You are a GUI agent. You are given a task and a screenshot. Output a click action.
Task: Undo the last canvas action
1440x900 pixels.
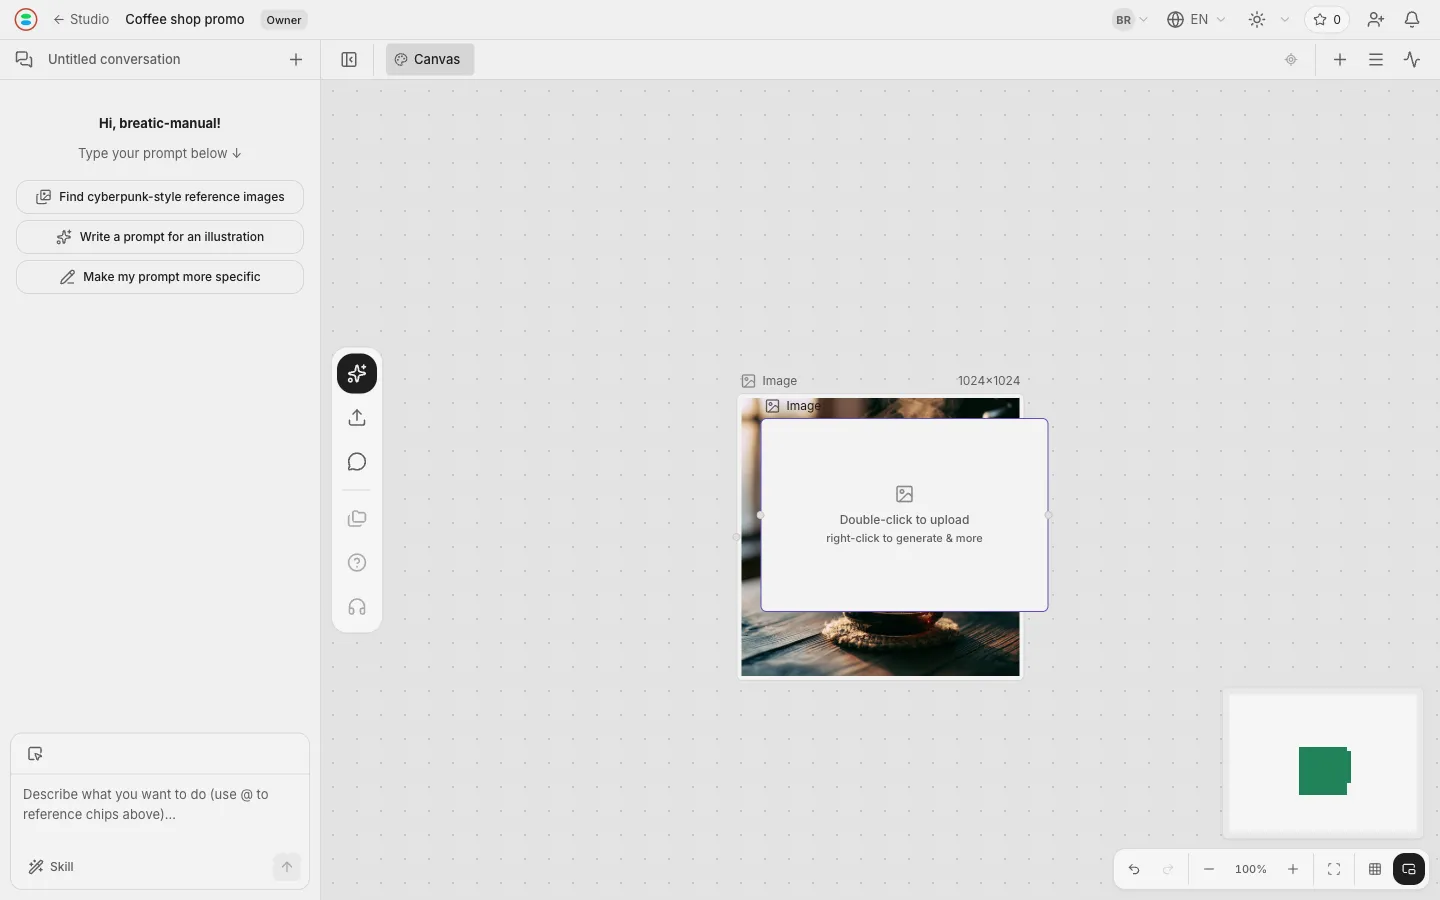point(1134,870)
